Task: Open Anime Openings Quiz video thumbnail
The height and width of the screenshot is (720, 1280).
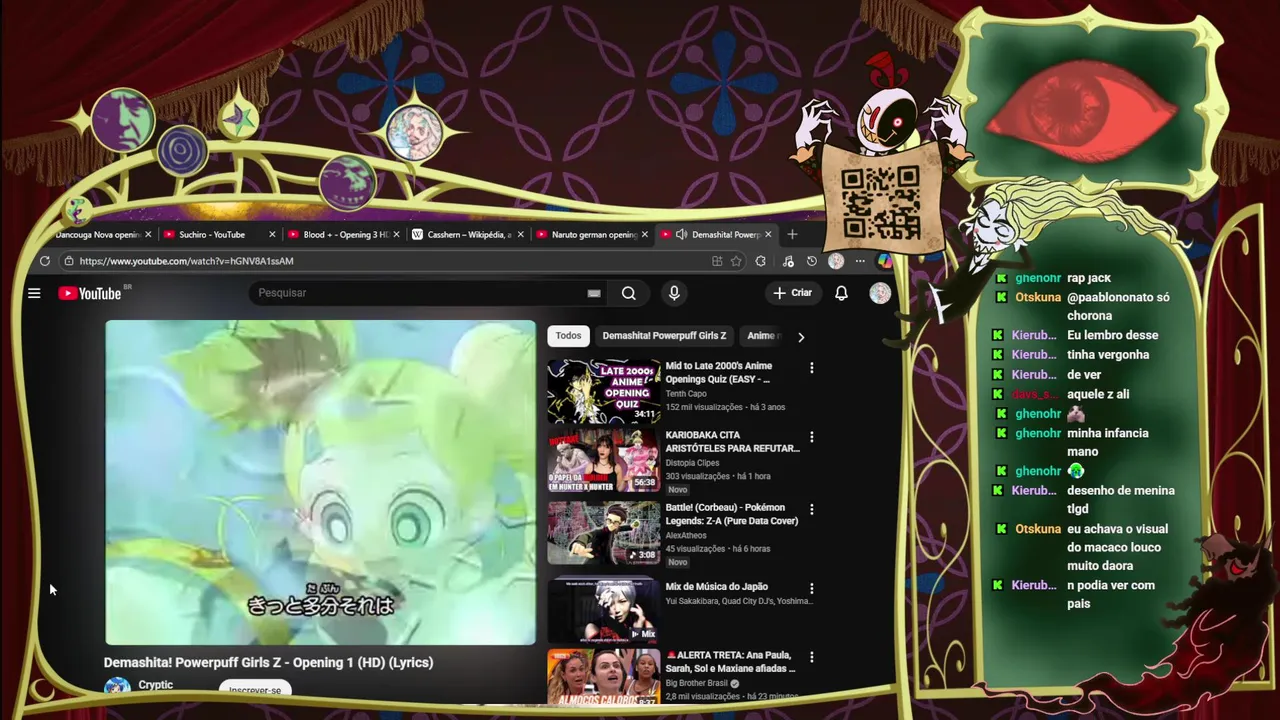Action: click(603, 391)
